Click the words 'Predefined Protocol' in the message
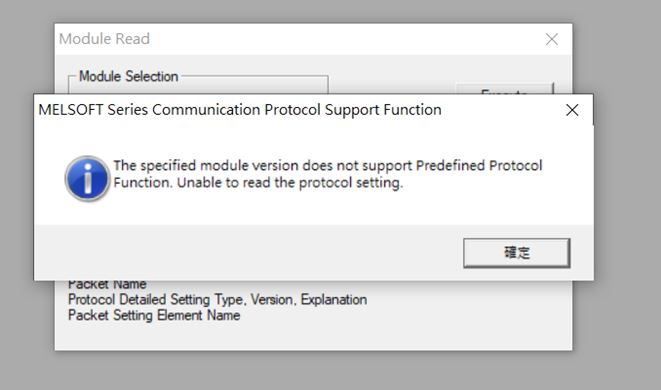This screenshot has height=390, width=661. coord(479,165)
